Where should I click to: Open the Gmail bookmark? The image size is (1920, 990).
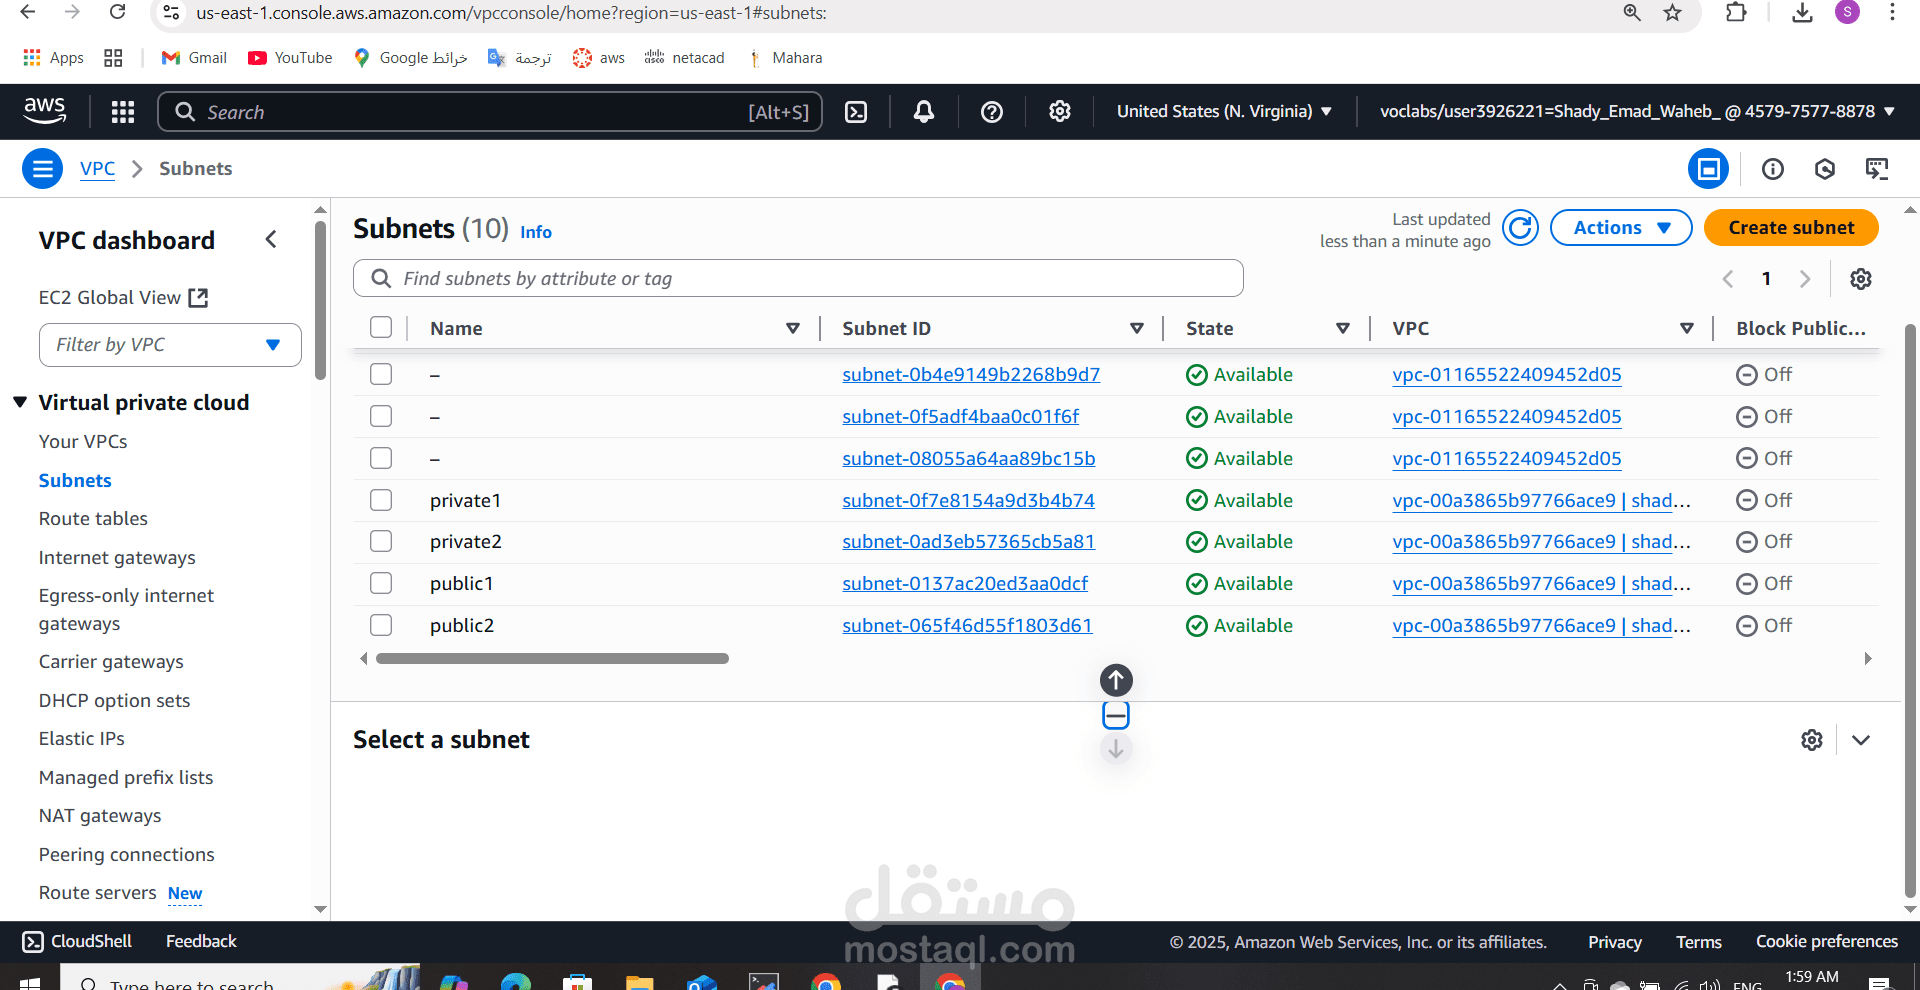click(195, 58)
